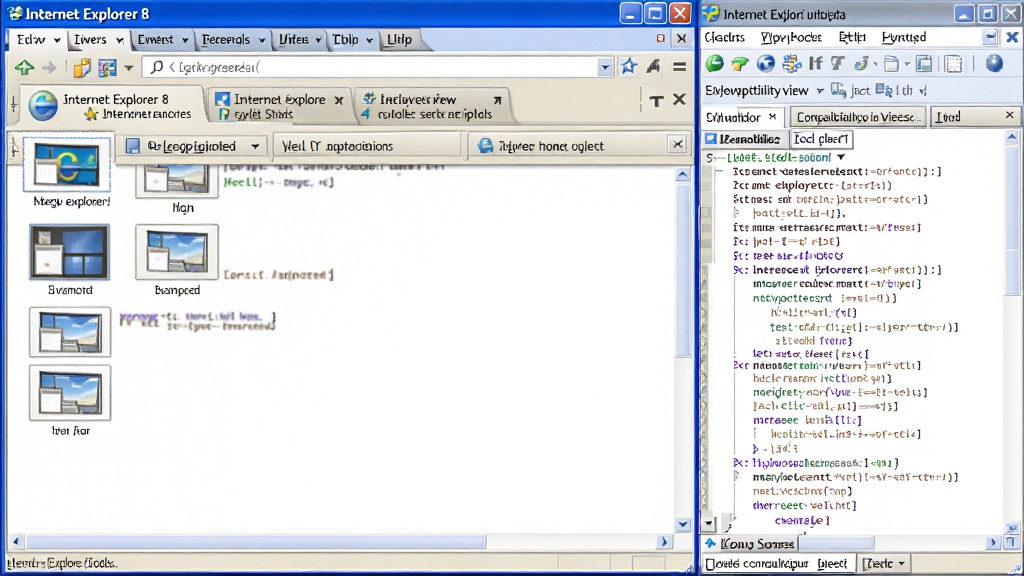Click the up arrow of the left window's vertical scrollbar
This screenshot has width=1024, height=576.
pyautogui.click(x=682, y=175)
